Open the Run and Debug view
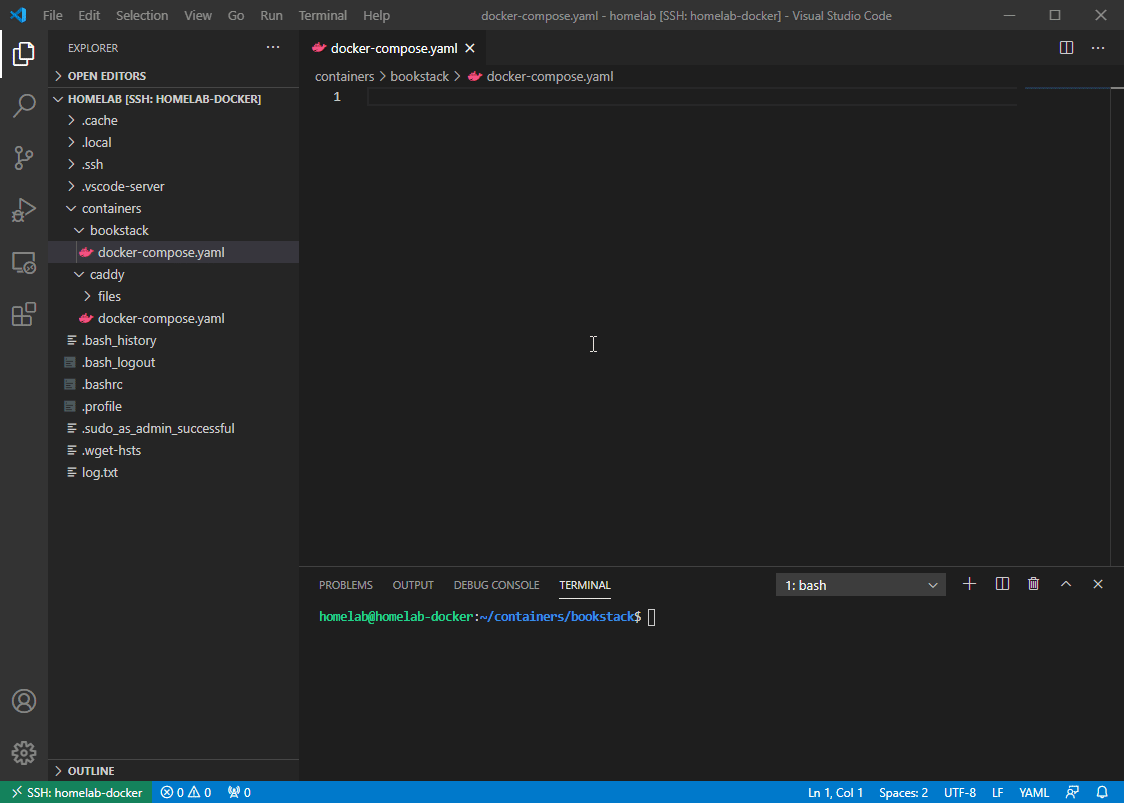This screenshot has width=1124, height=803. pos(24,210)
